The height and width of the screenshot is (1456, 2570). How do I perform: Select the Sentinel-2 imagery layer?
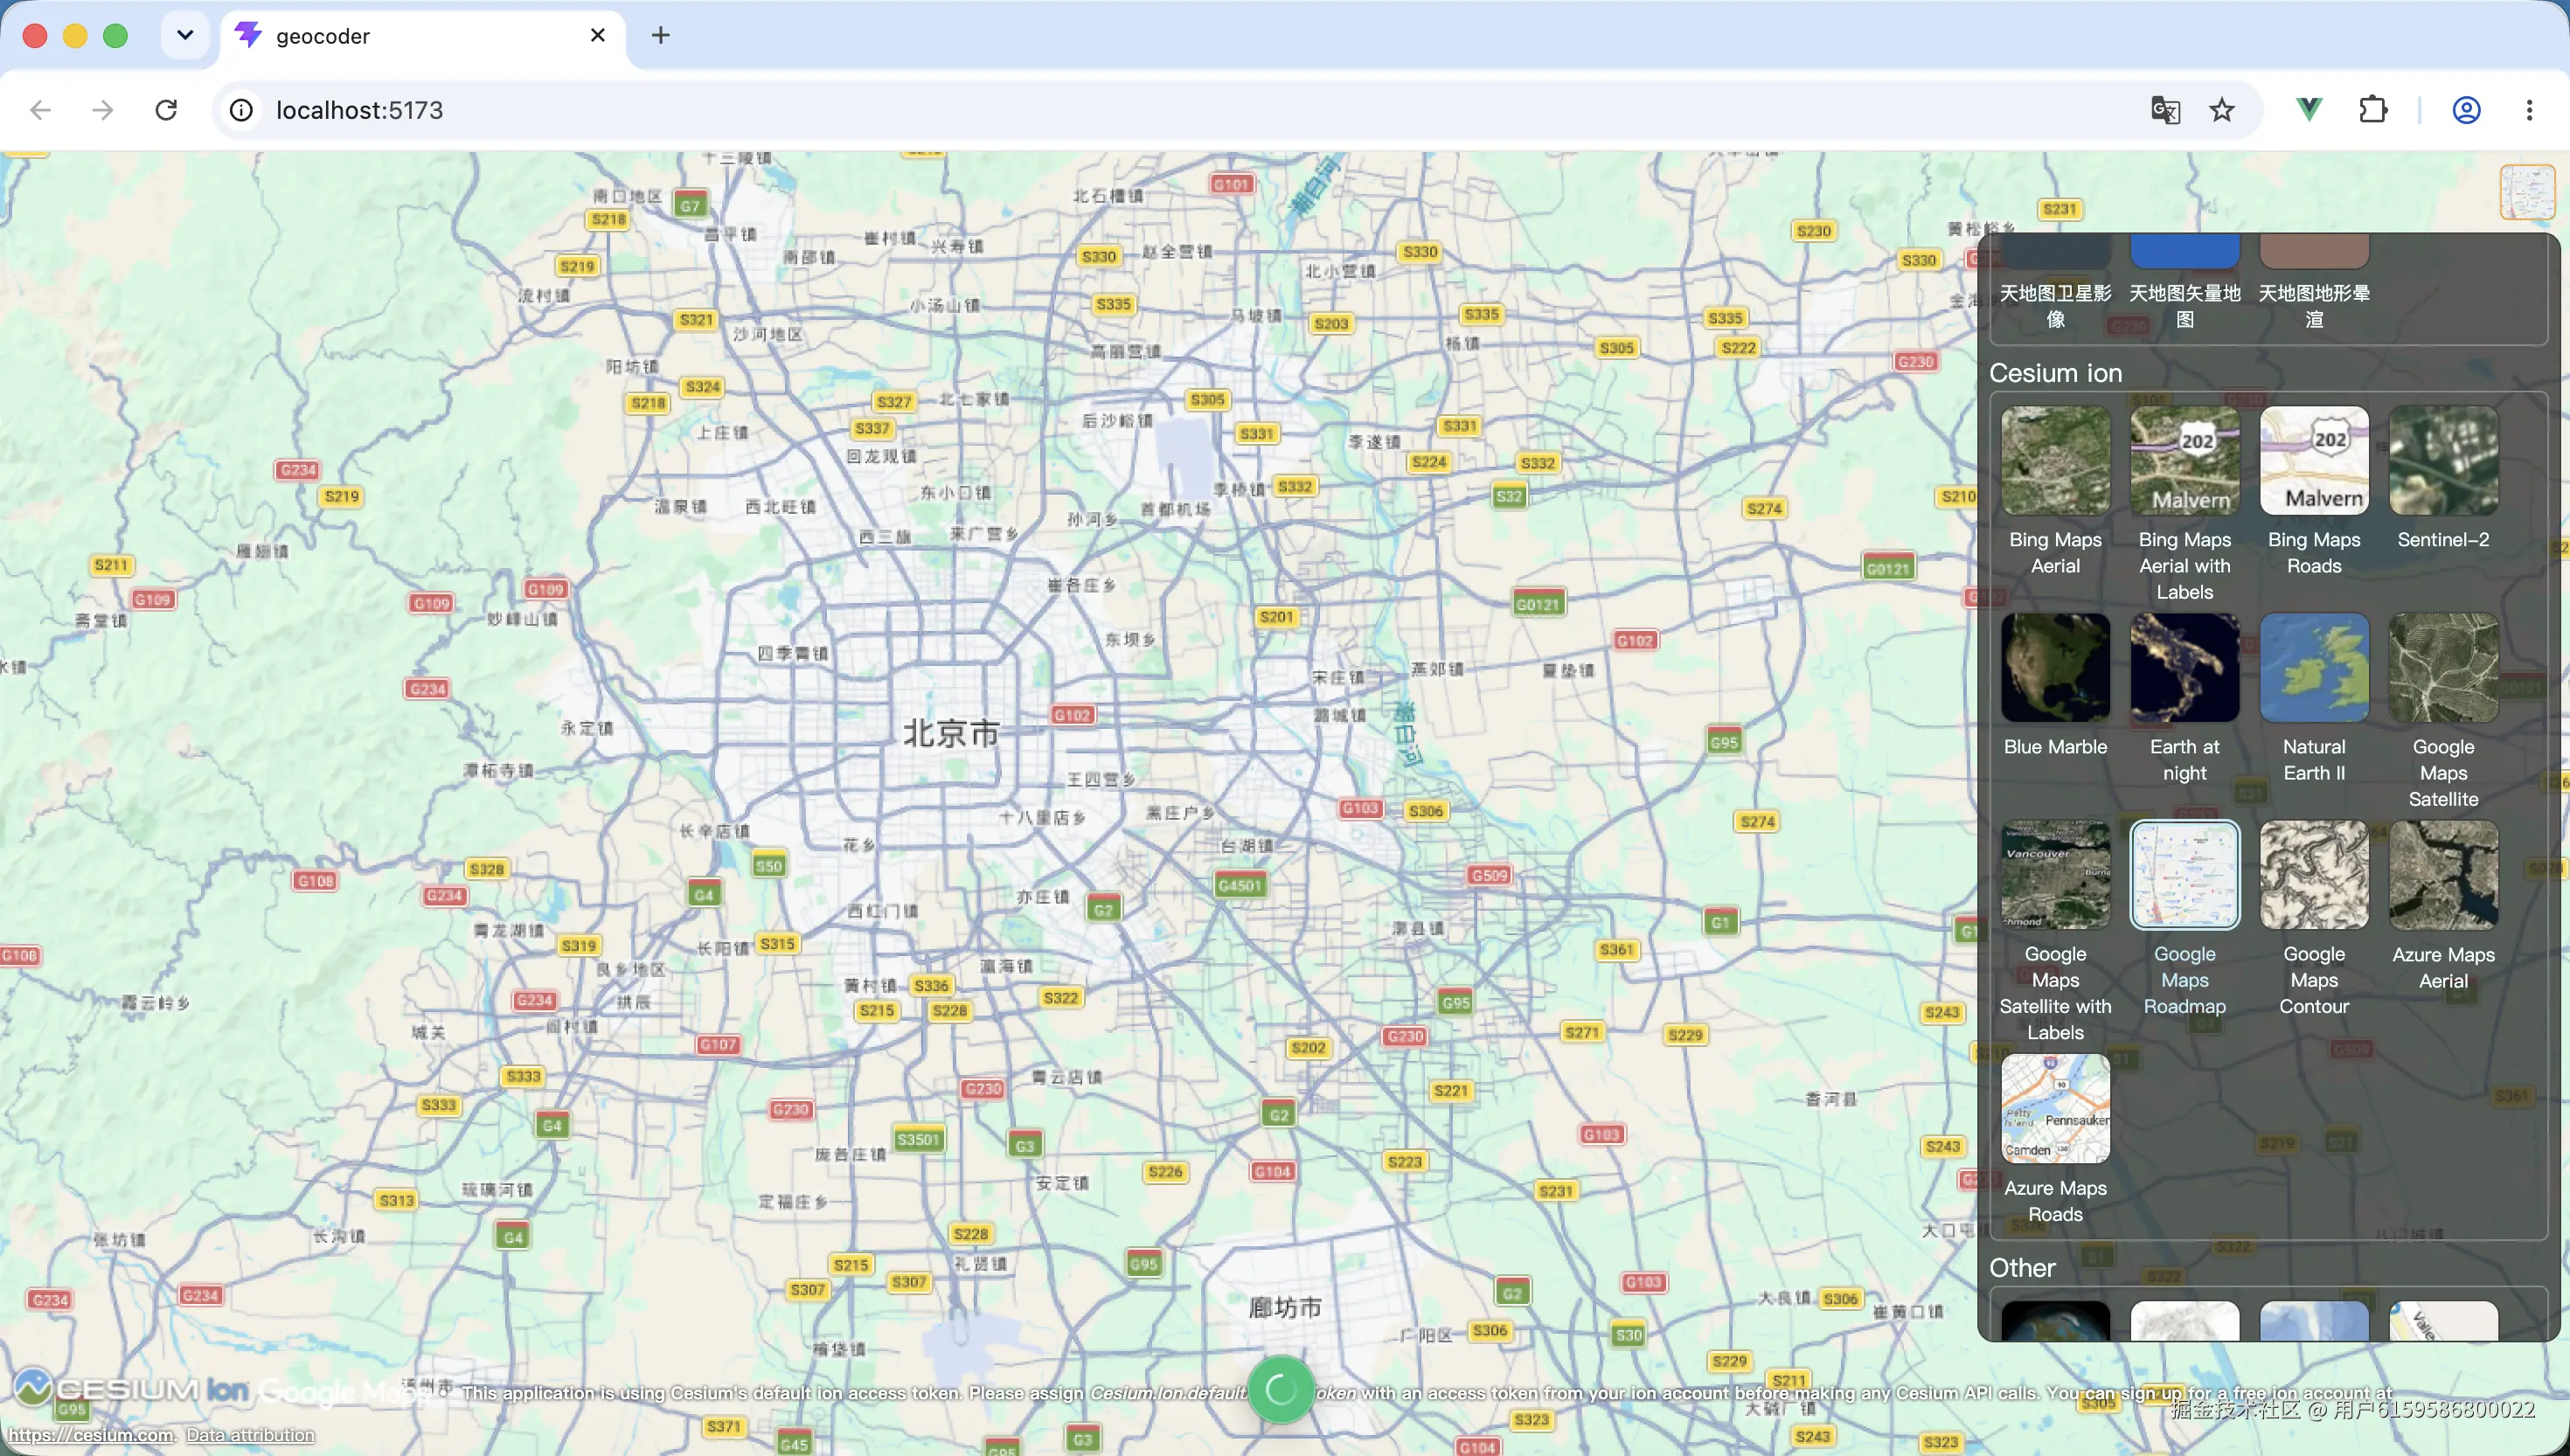point(2443,478)
